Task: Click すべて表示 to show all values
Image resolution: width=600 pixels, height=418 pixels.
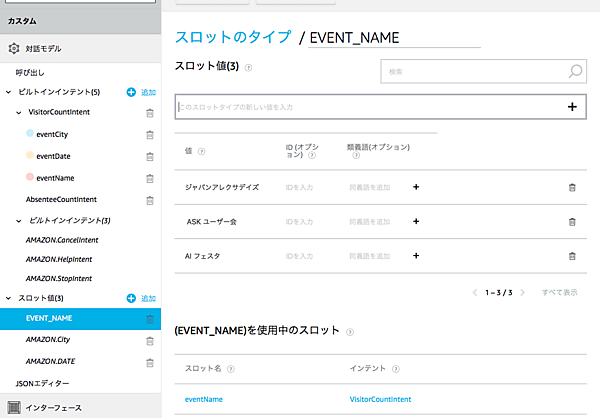Action: [x=559, y=292]
